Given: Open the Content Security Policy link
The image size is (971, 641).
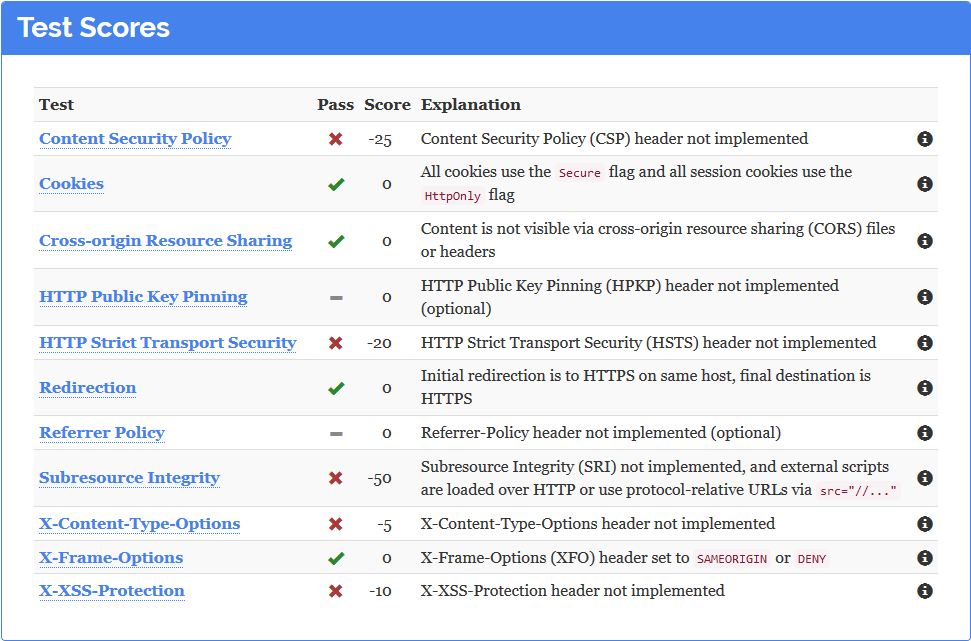Looking at the screenshot, I should pos(135,139).
